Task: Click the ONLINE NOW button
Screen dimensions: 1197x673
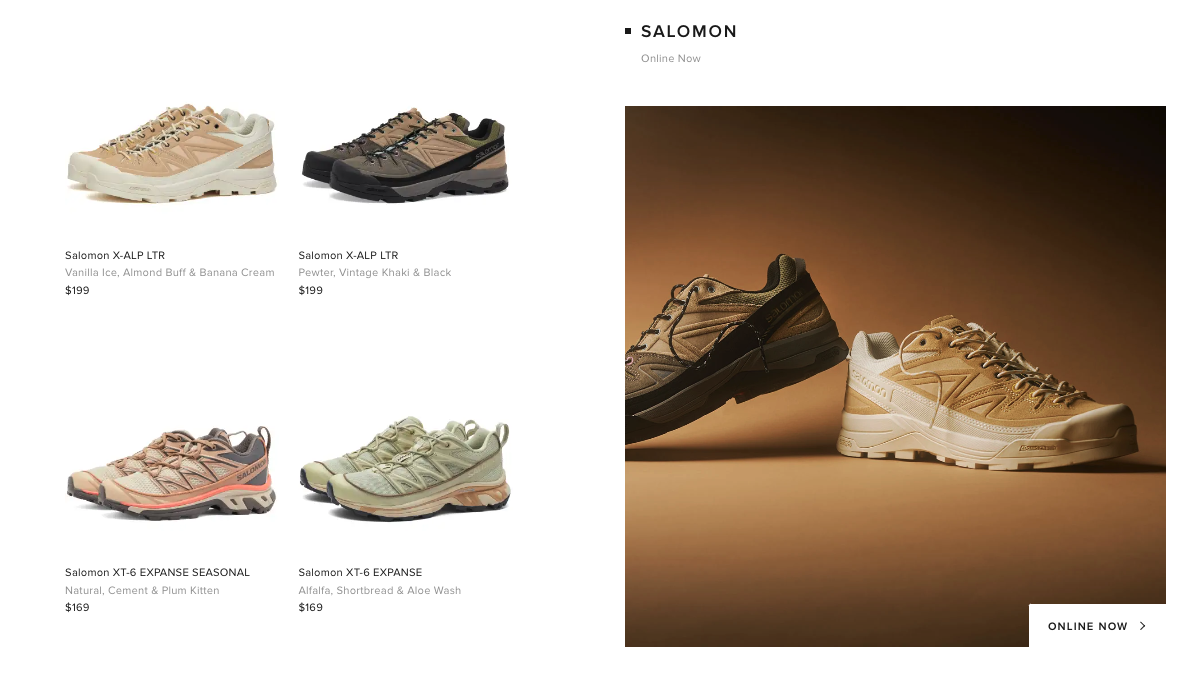Action: (x=1097, y=626)
